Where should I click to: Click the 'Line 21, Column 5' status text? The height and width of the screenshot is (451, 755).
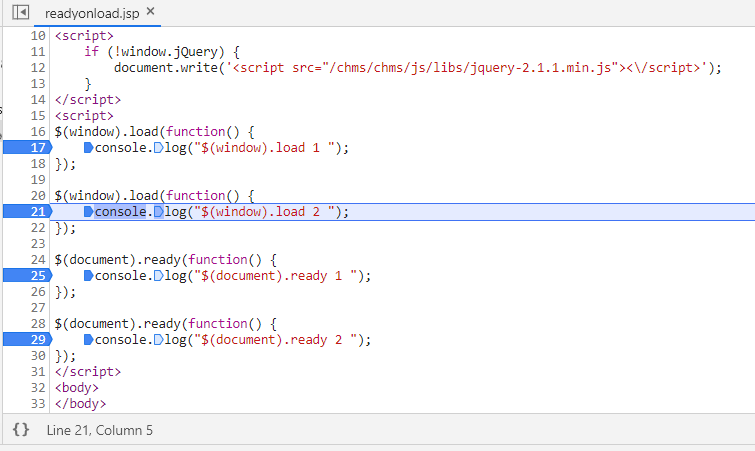tap(100, 430)
